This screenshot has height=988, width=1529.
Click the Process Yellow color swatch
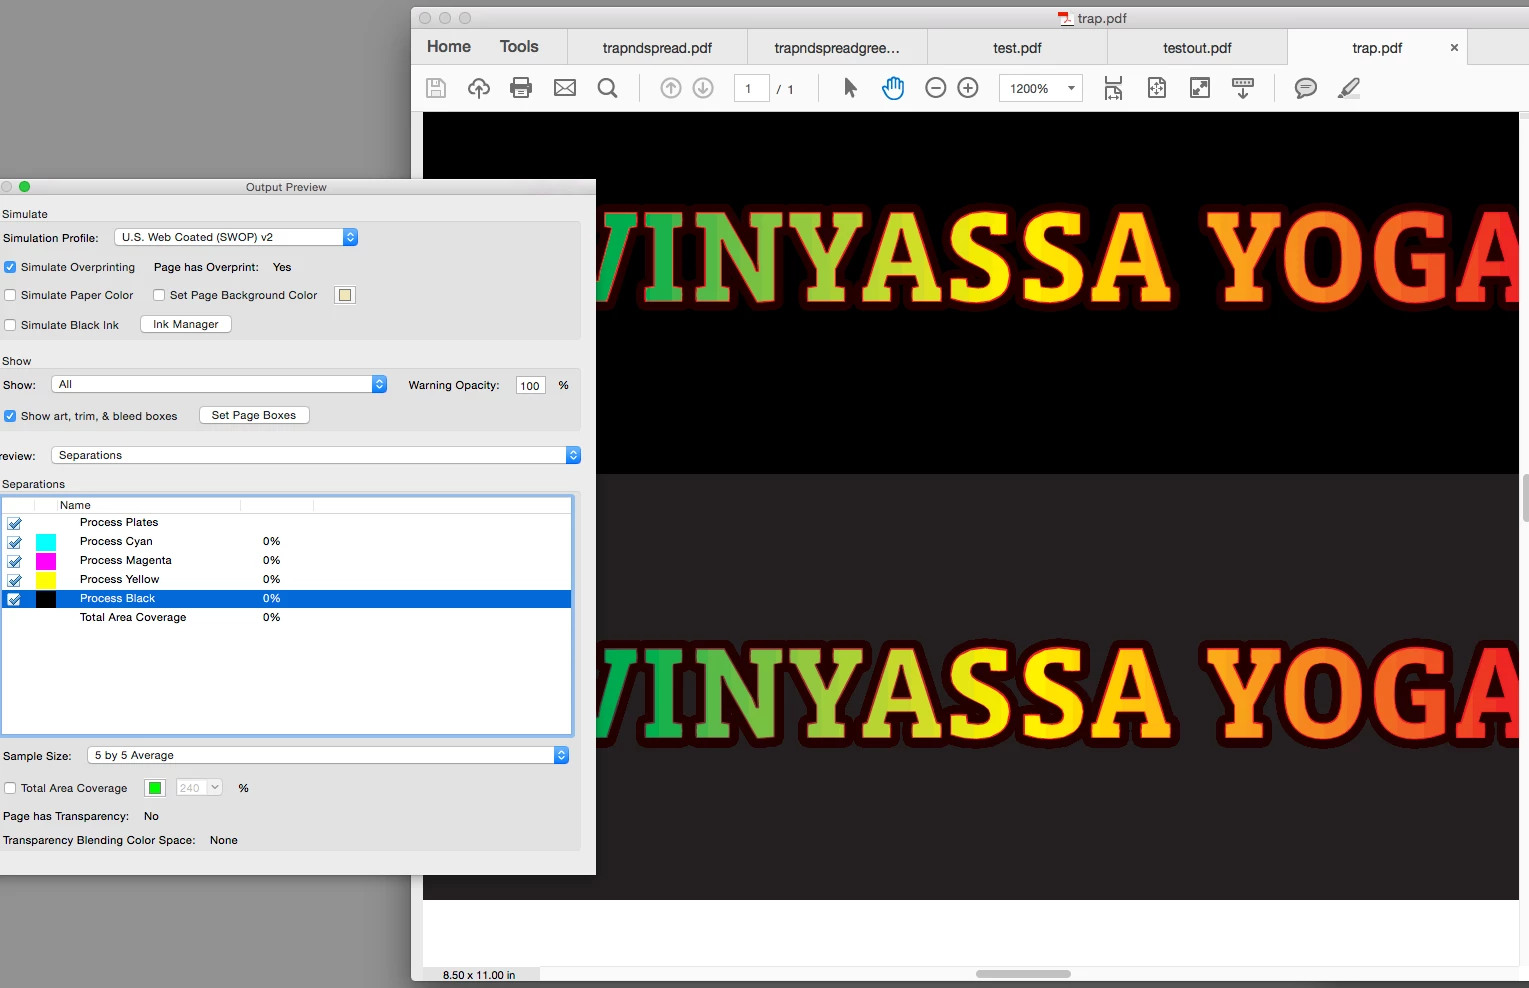[x=46, y=580]
